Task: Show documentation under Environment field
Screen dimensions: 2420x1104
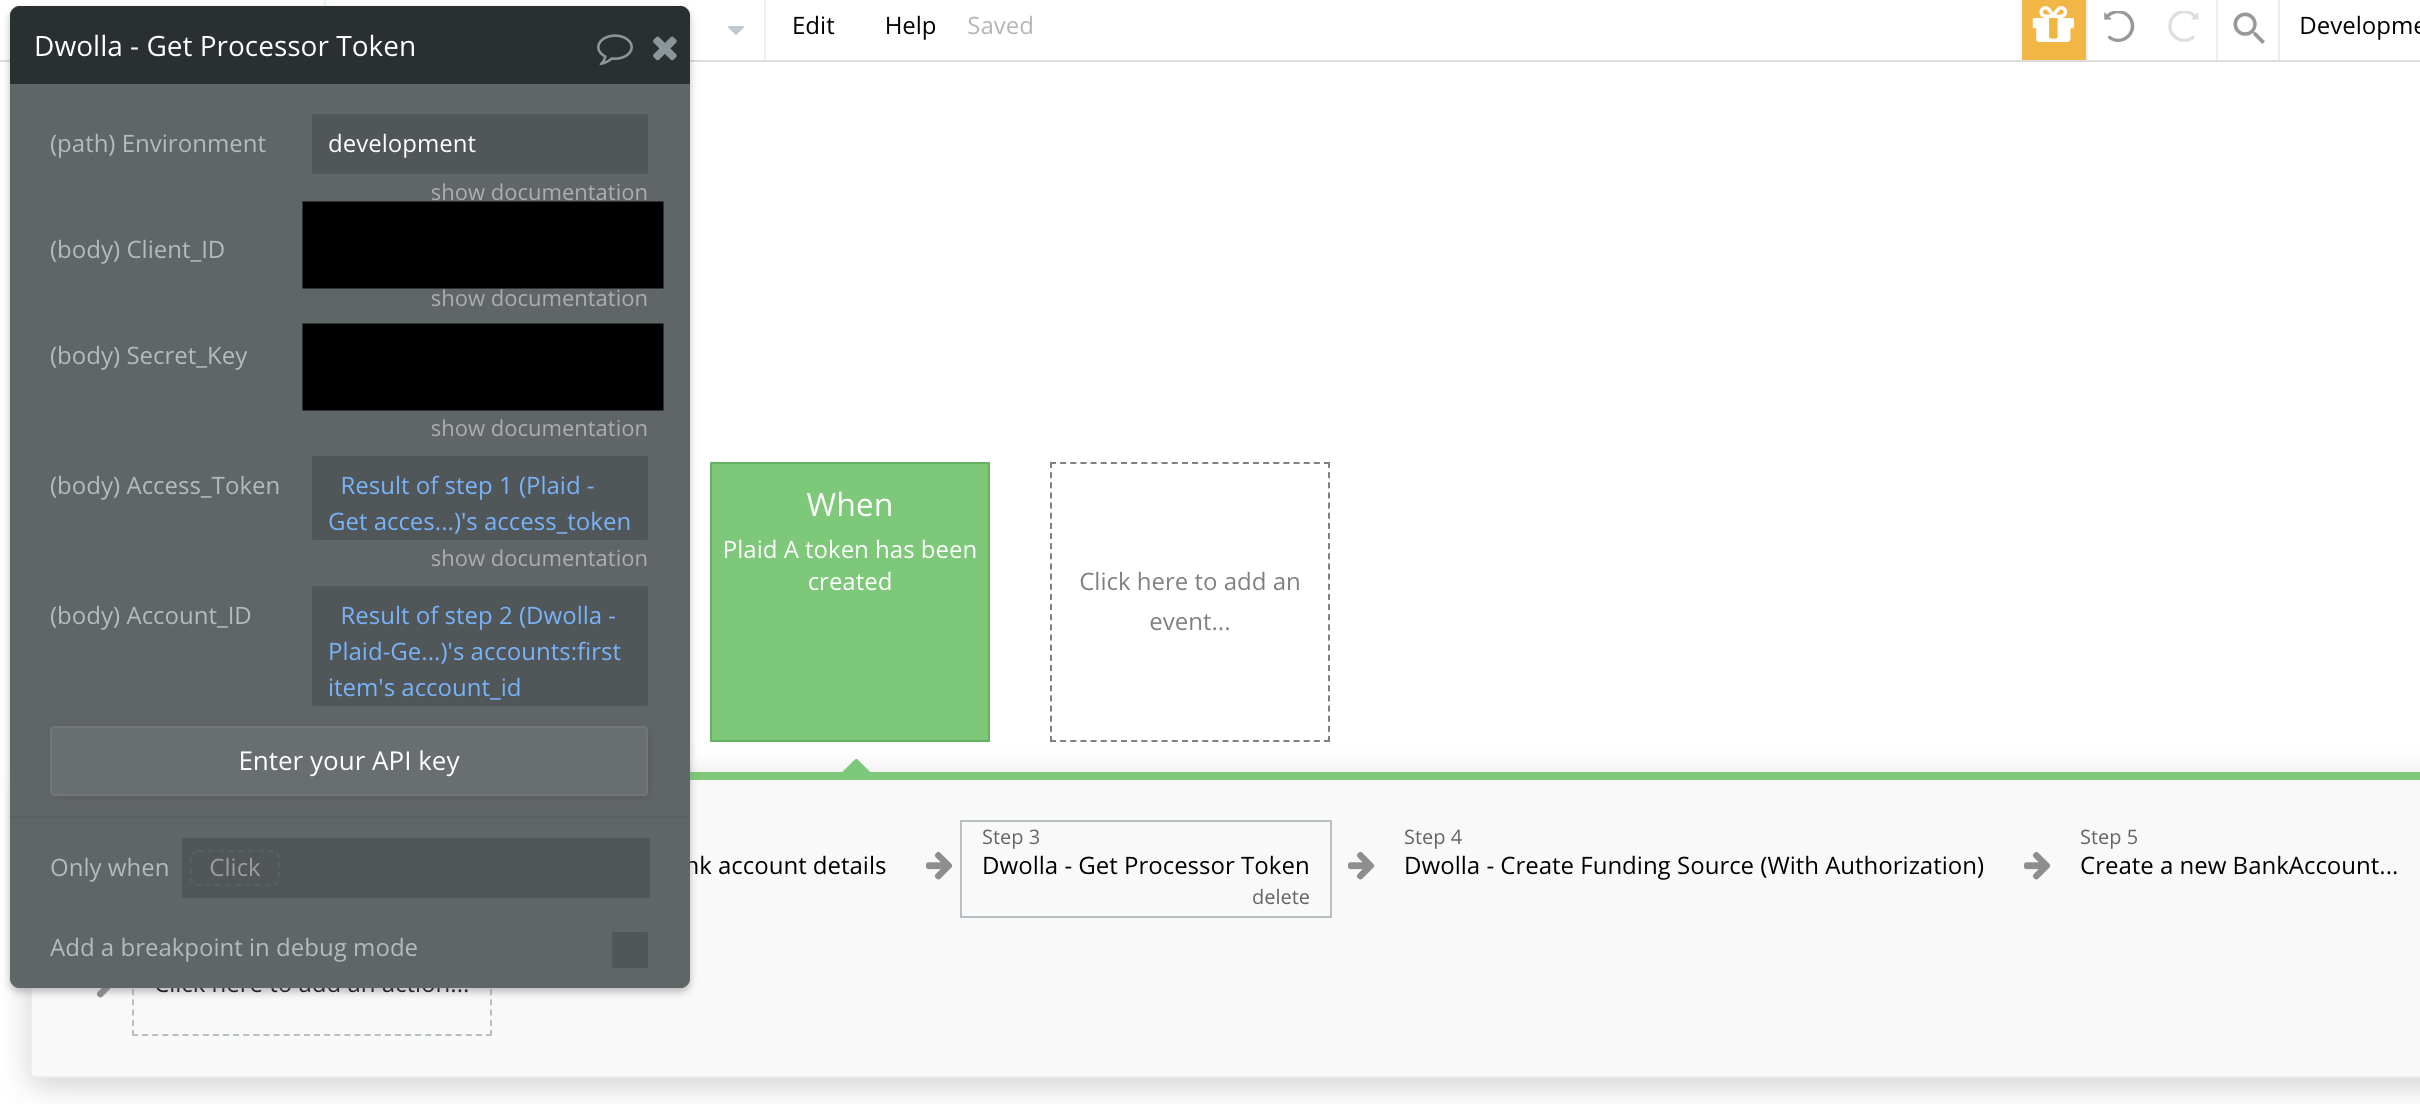Action: pyautogui.click(x=539, y=192)
